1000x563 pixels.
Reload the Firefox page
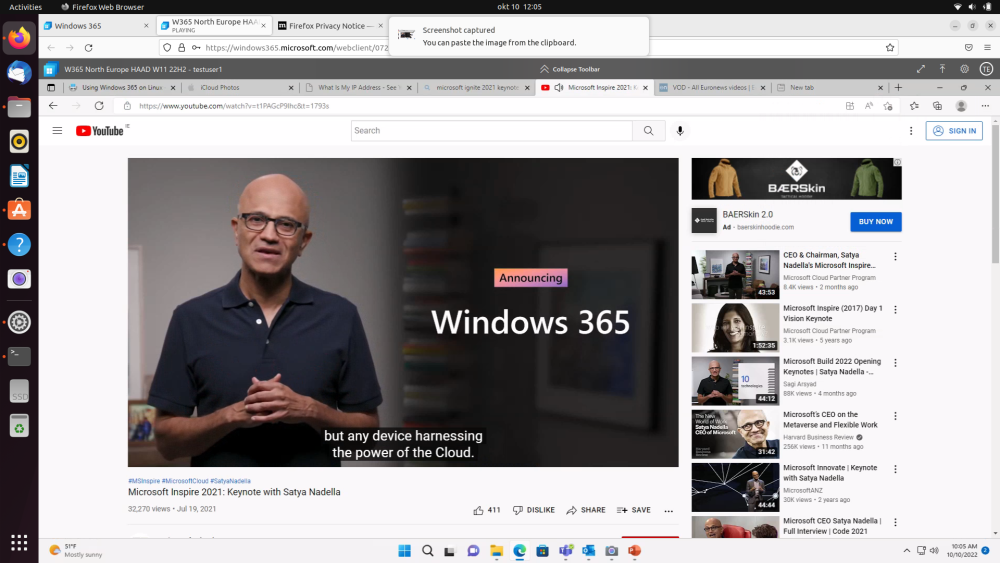[89, 47]
